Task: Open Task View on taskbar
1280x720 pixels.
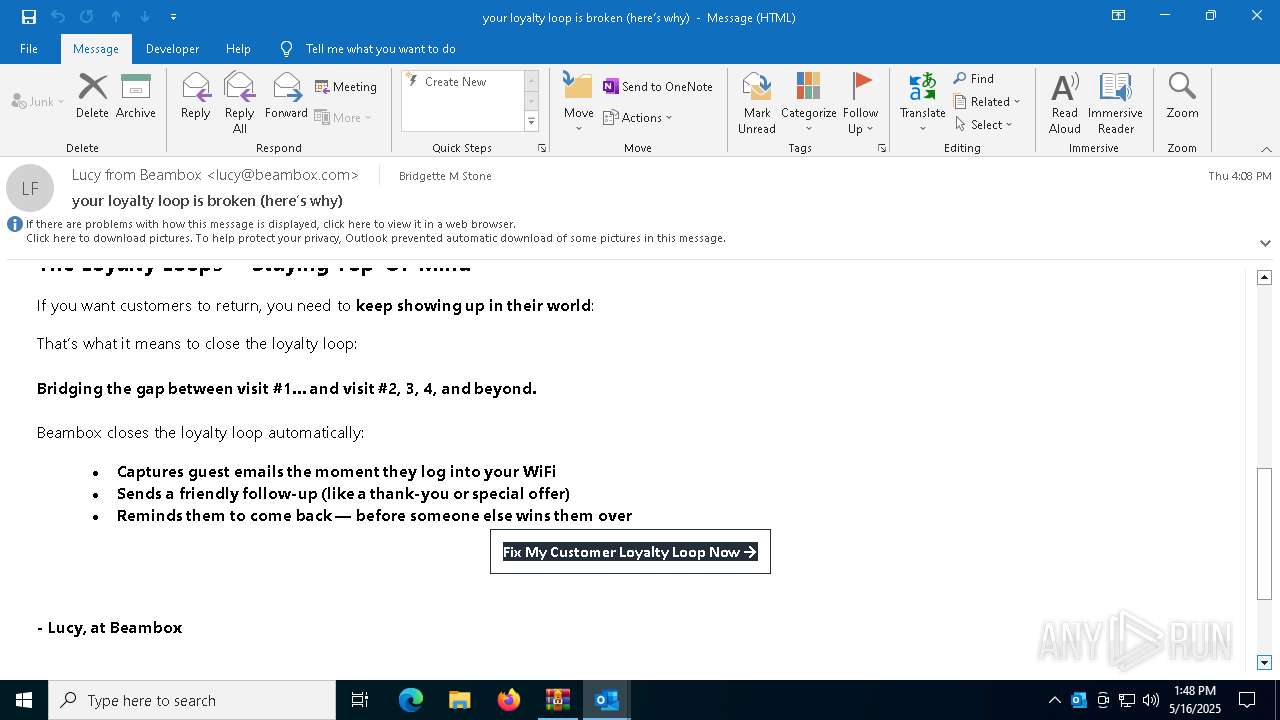Action: pyautogui.click(x=360, y=700)
